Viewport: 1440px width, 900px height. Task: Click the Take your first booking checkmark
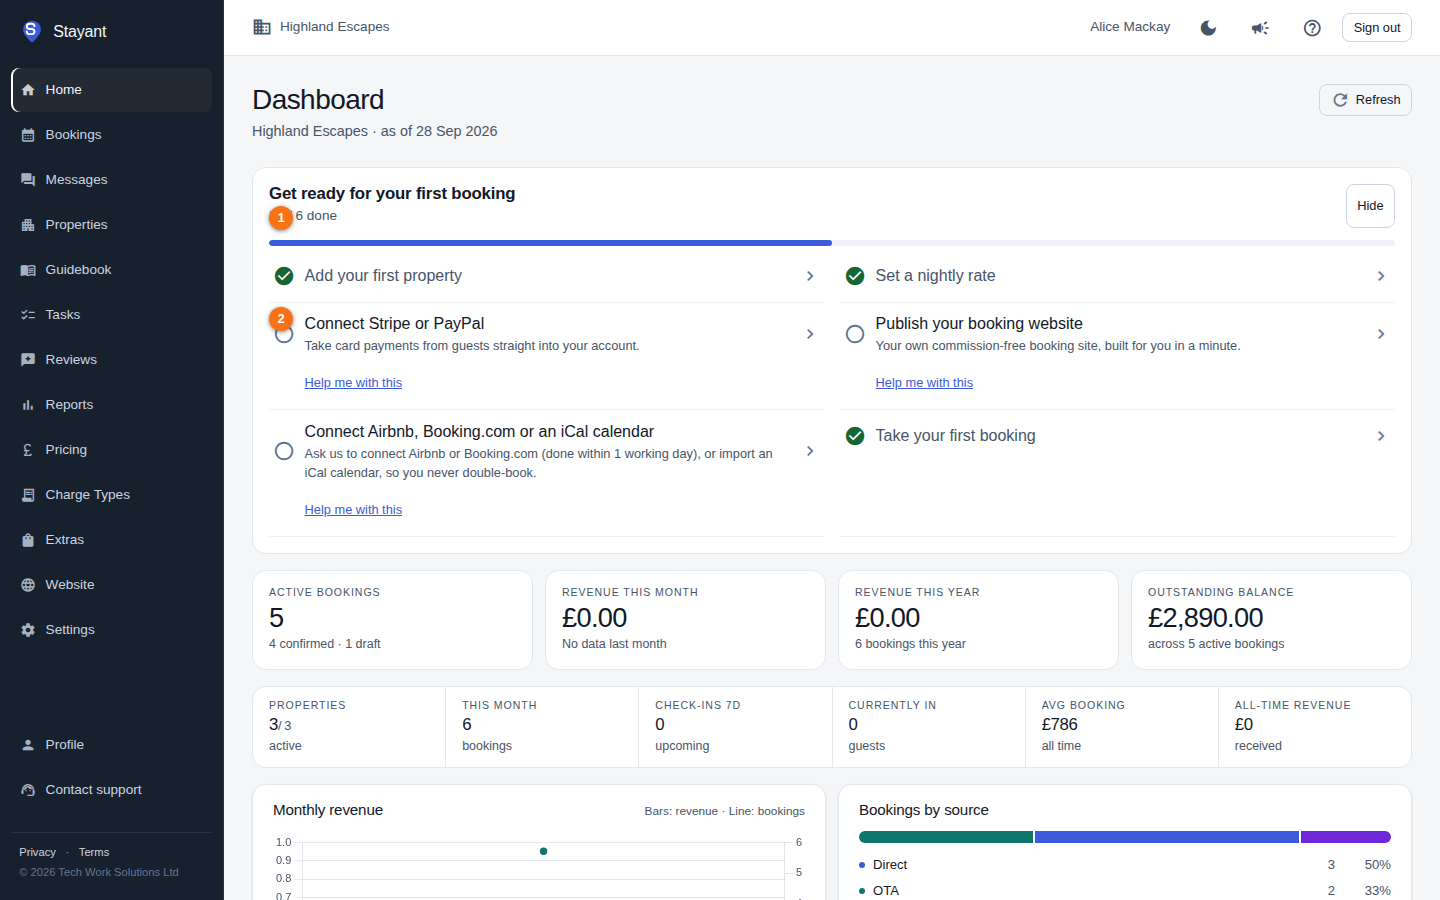click(x=855, y=436)
